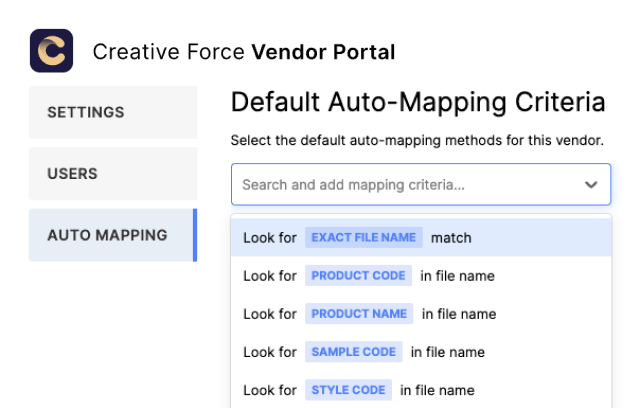Select the Auto Mapping sidebar item
Viewport: 640px width, 408px height.
113,235
